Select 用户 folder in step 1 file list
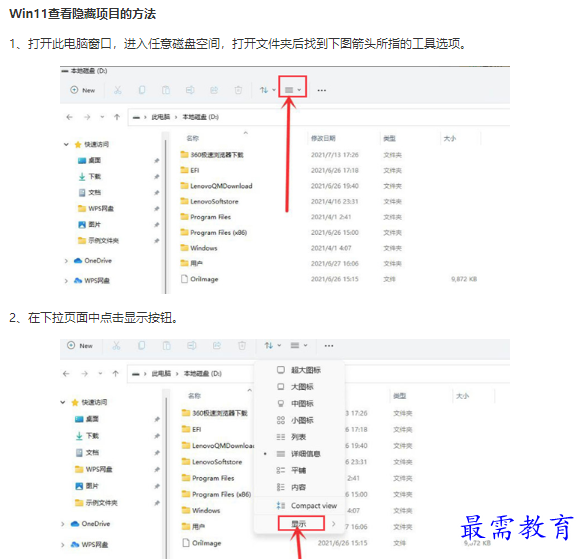 (x=192, y=264)
